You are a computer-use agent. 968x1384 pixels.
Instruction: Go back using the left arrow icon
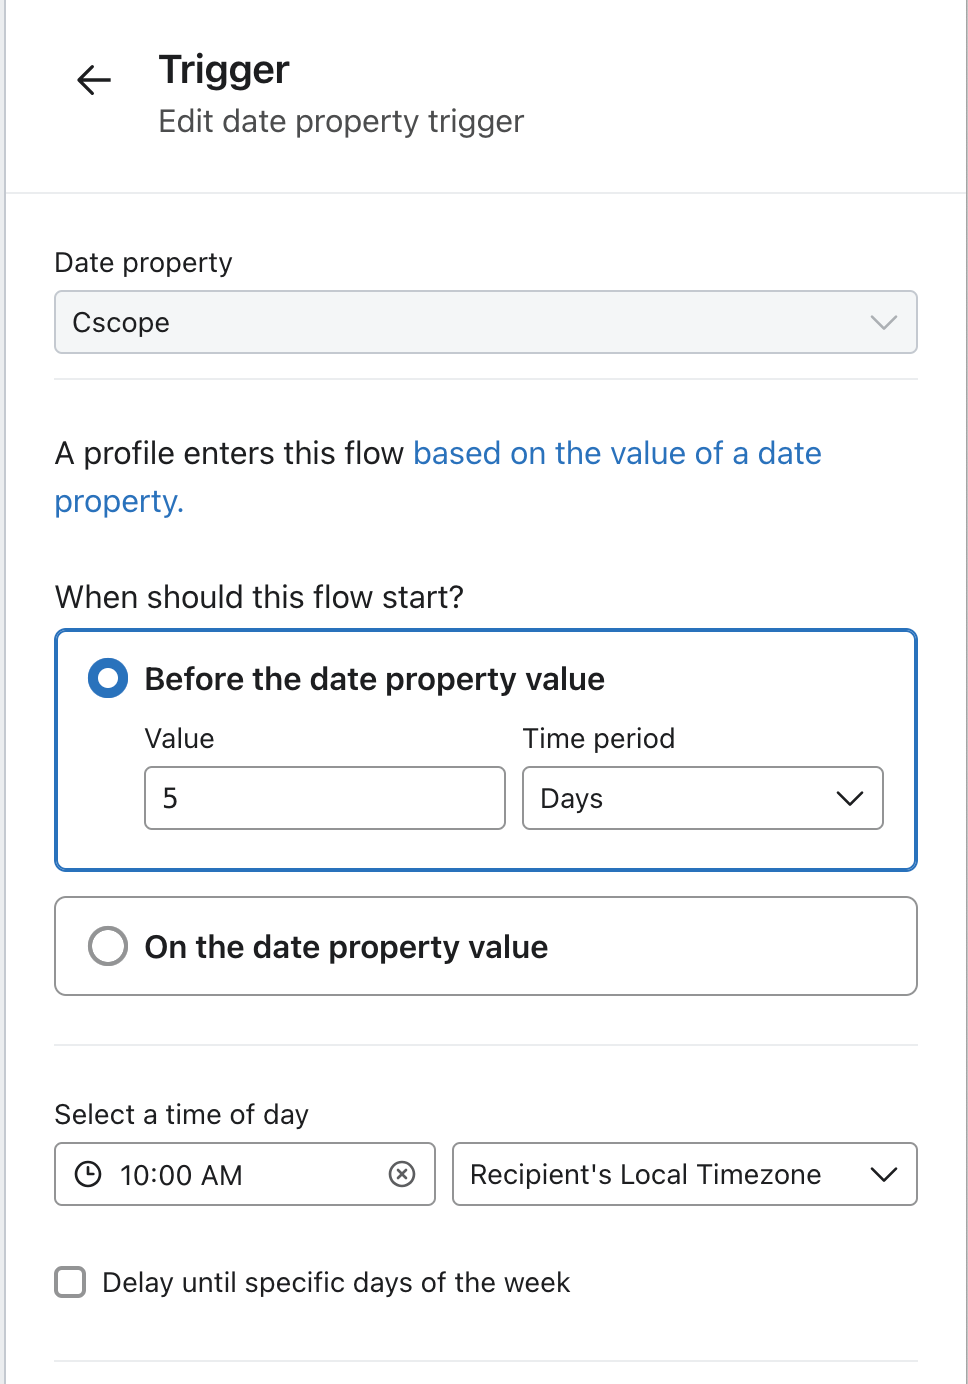click(x=94, y=80)
